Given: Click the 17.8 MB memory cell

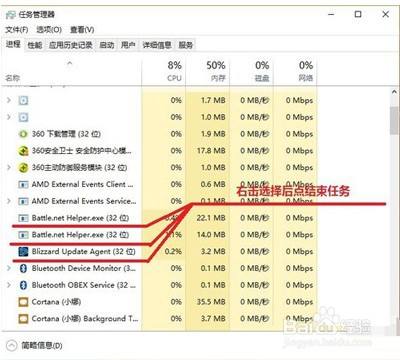Looking at the screenshot, I should tap(211, 151).
